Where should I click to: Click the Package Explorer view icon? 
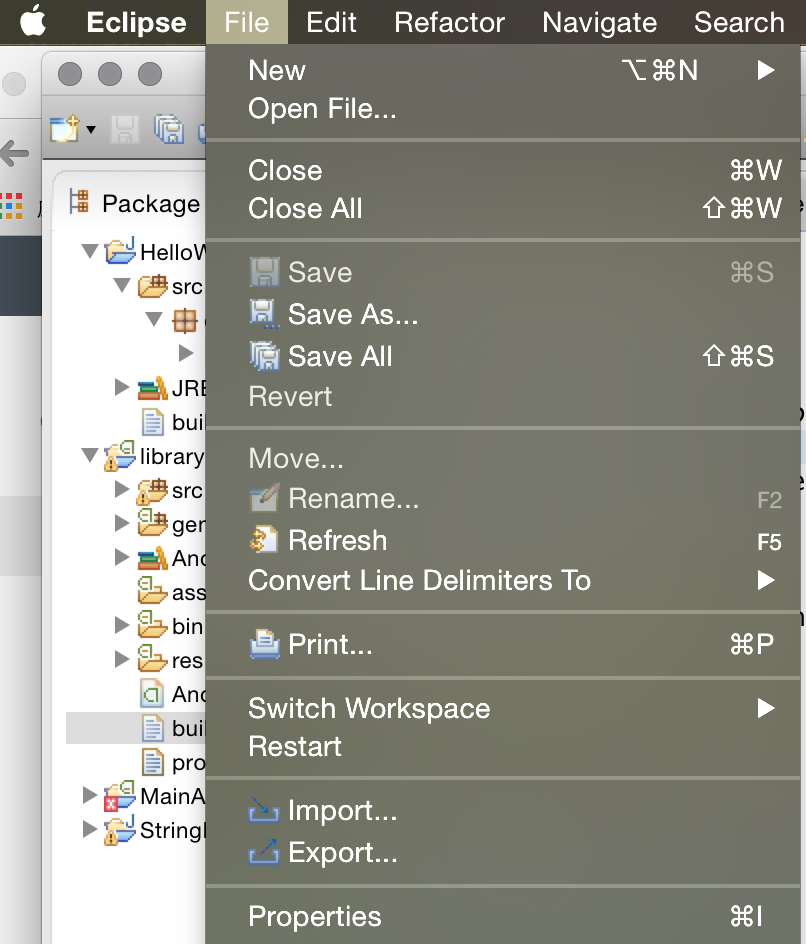(x=79, y=202)
